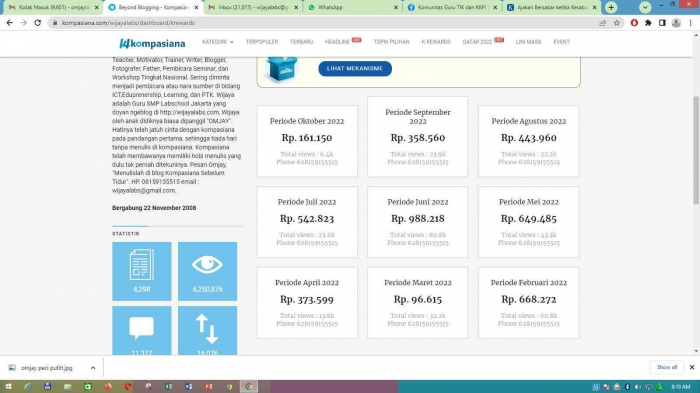Switch to the Kotak Masuk Gmail tab
This screenshot has height=393, width=700.
(x=52, y=8)
